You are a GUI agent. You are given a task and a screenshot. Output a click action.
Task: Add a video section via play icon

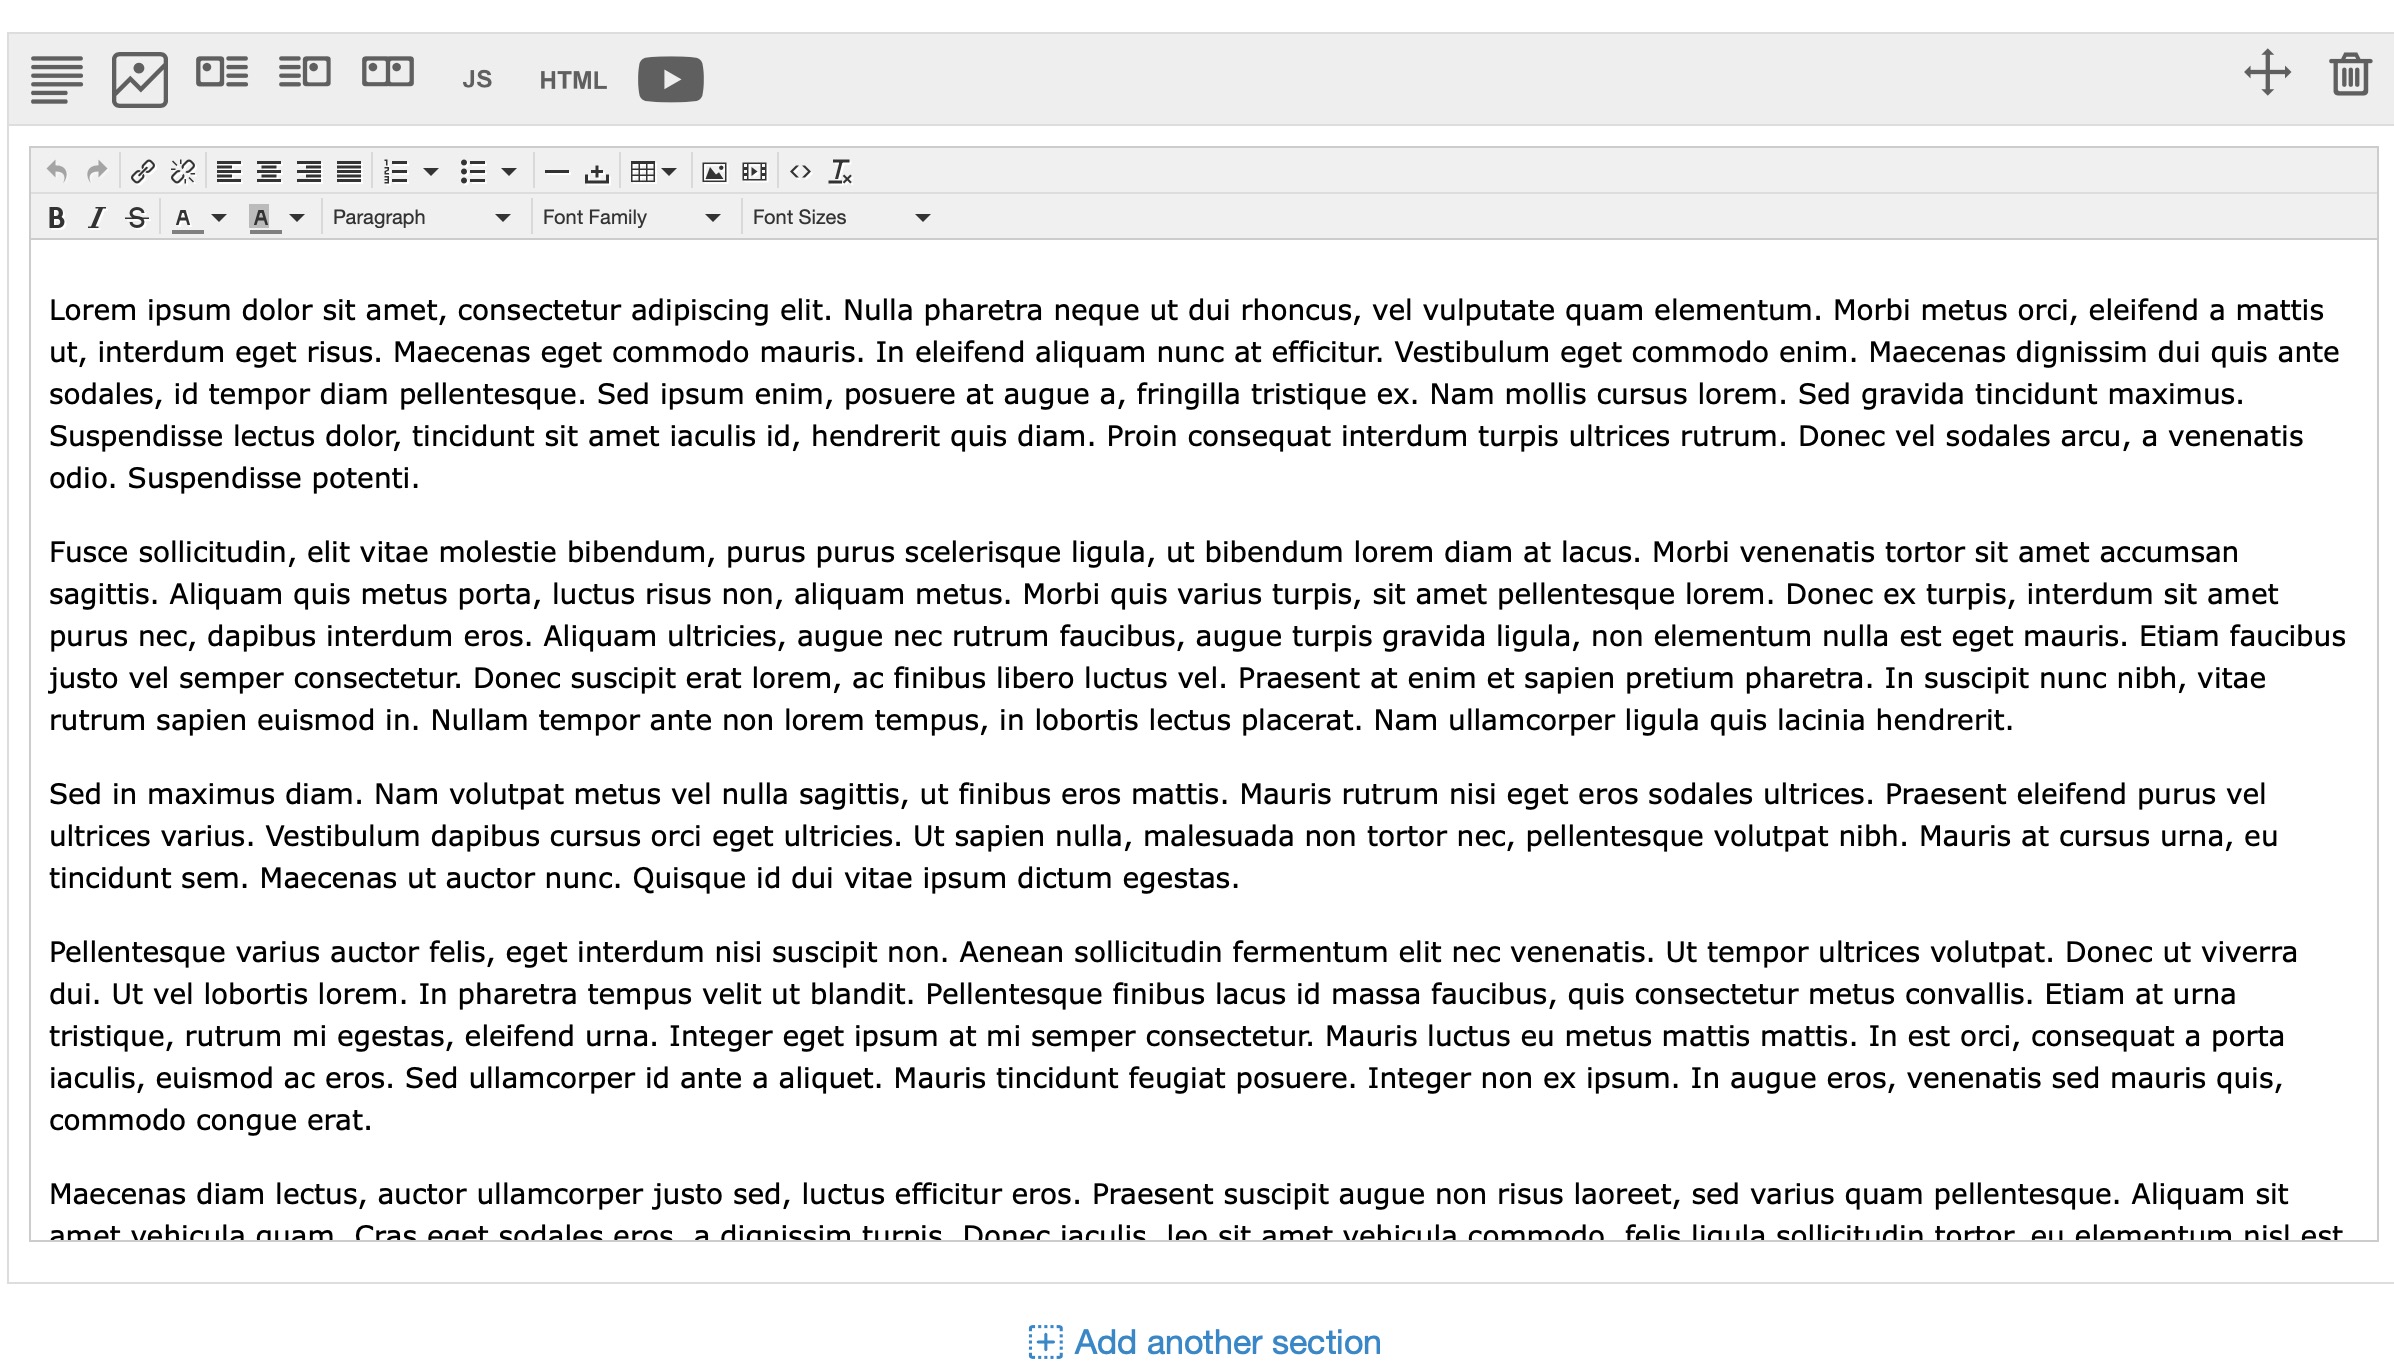(671, 79)
